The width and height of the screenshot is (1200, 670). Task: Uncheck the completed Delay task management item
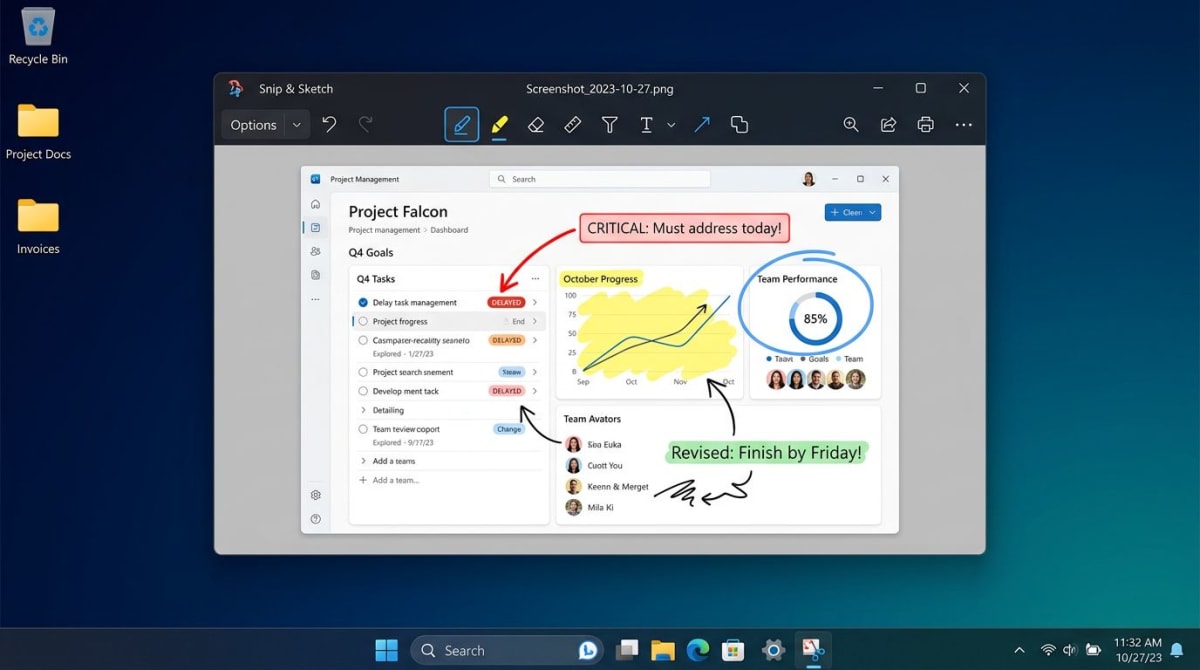(364, 303)
